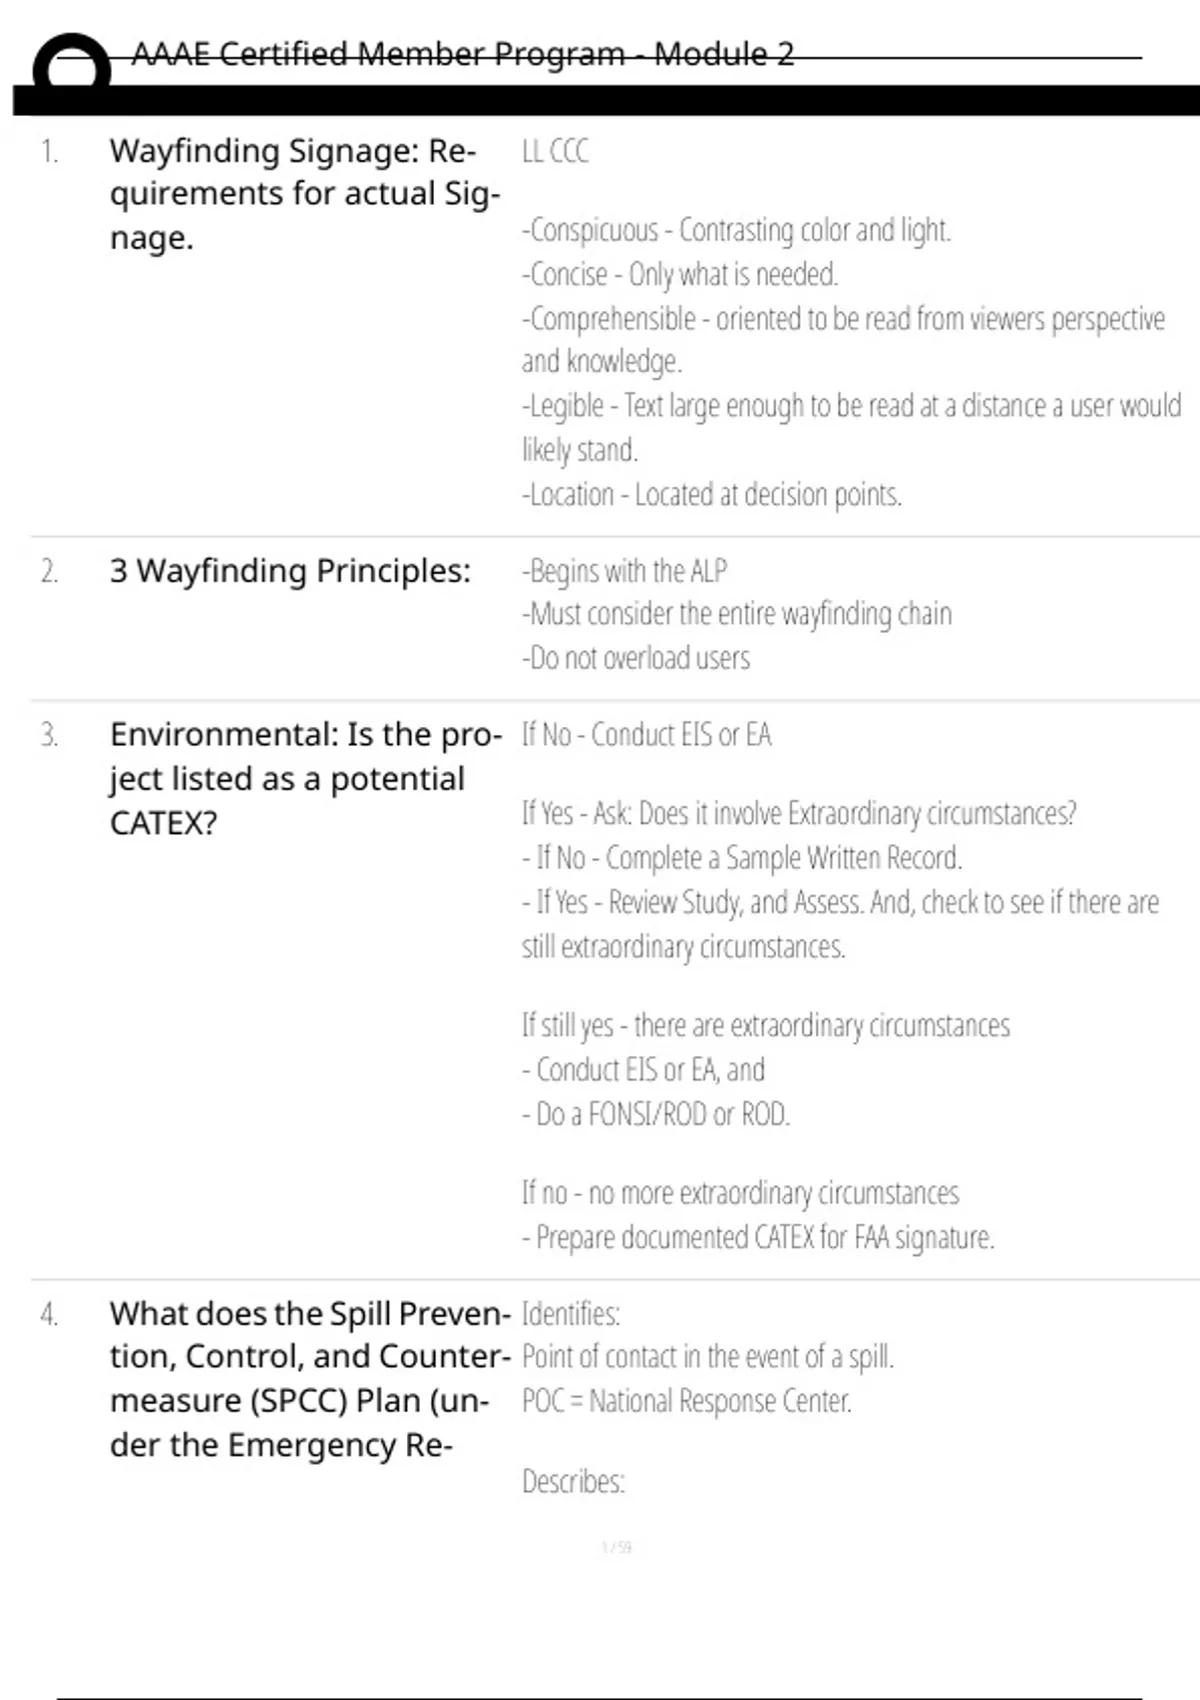Click 'Prepare documented CATEX for FAA signature' line

coord(757,1238)
